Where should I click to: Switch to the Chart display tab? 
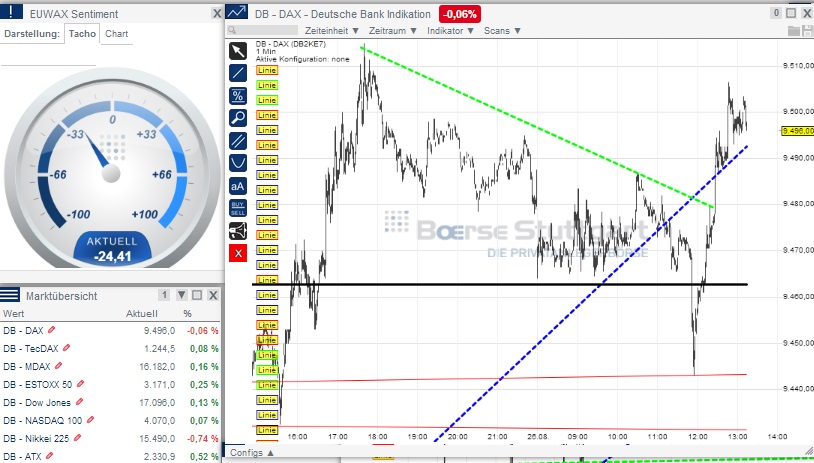pos(116,34)
